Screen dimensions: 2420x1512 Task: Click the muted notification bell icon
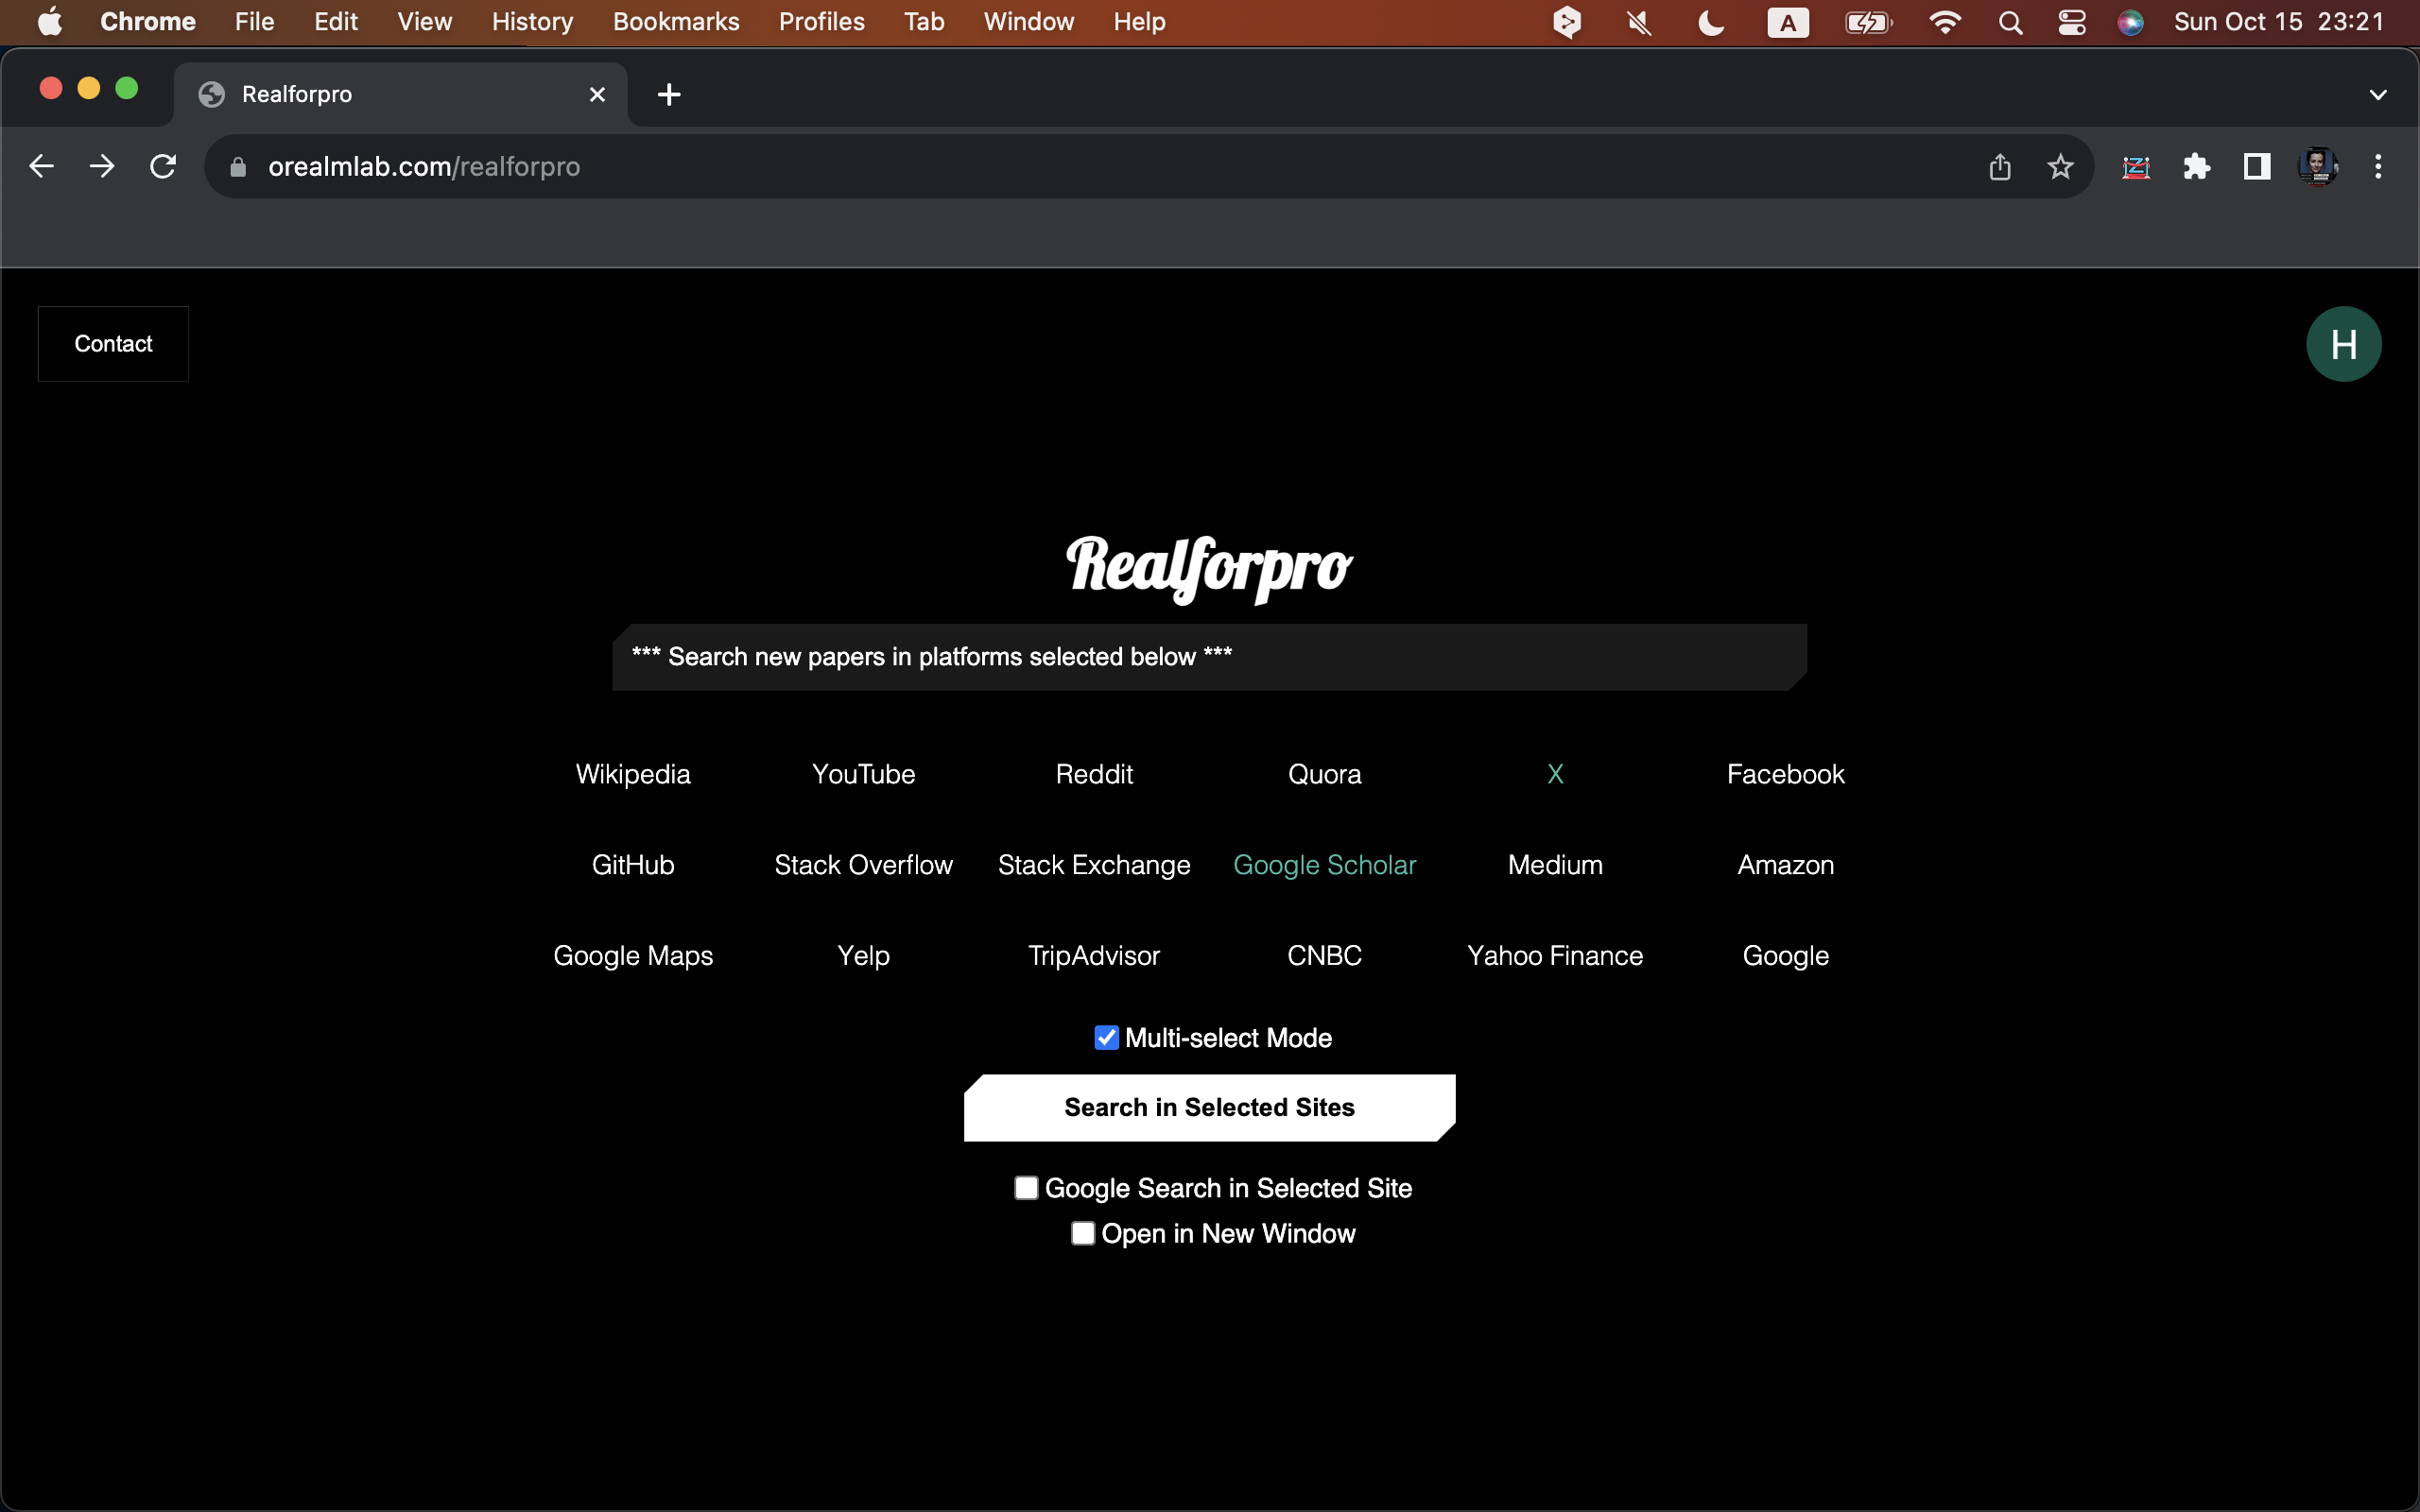coord(1639,22)
